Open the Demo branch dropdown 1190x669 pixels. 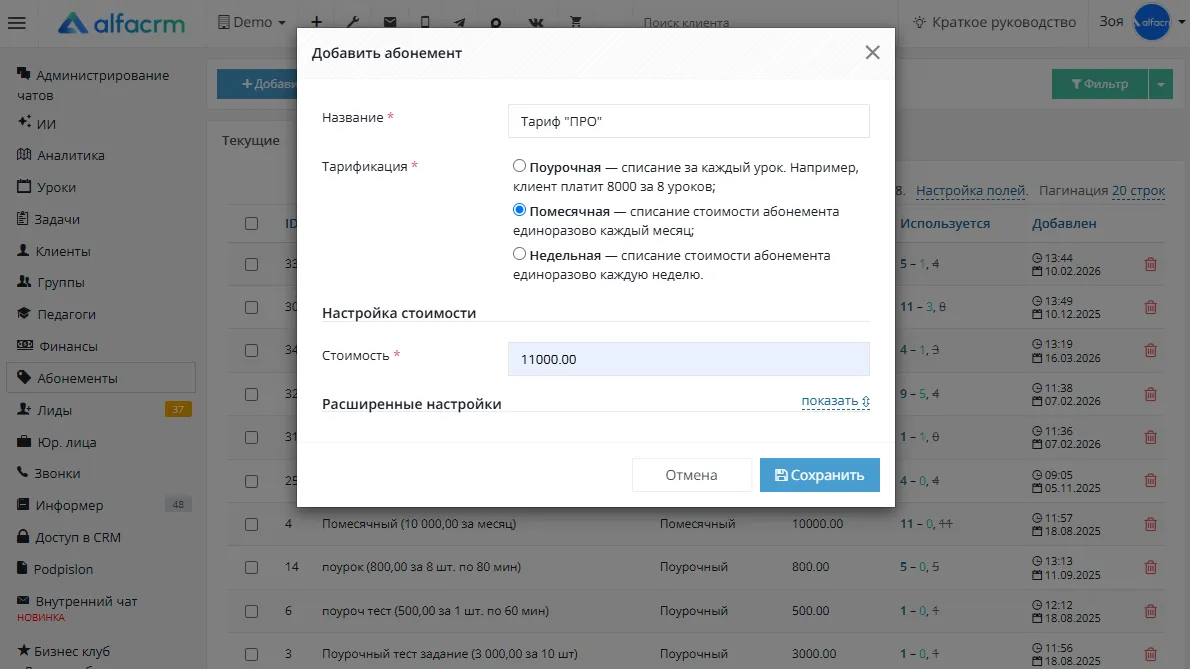(252, 22)
